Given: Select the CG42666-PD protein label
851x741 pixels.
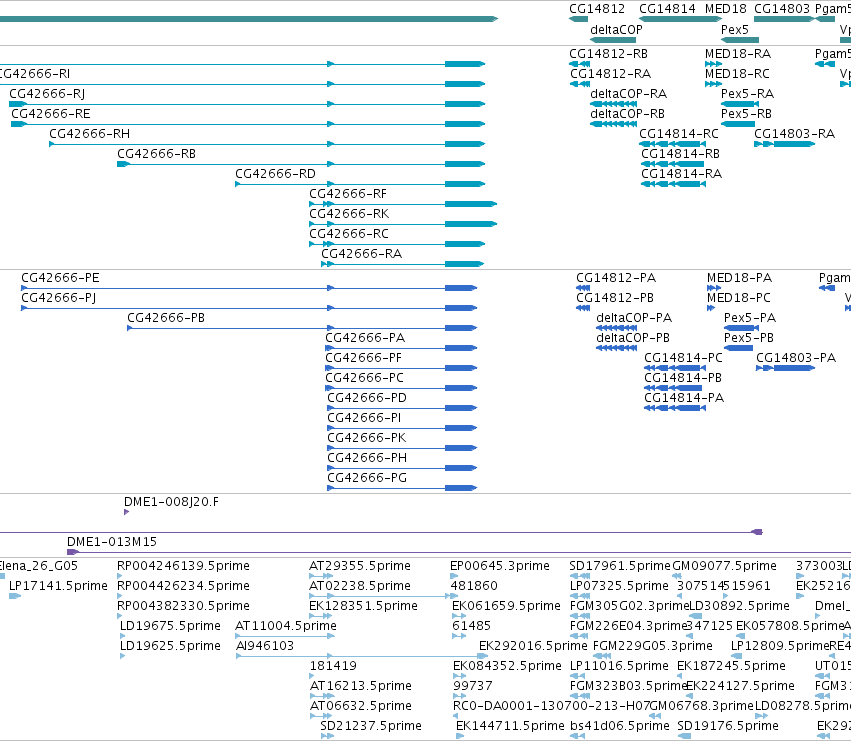Looking at the screenshot, I should (367, 399).
